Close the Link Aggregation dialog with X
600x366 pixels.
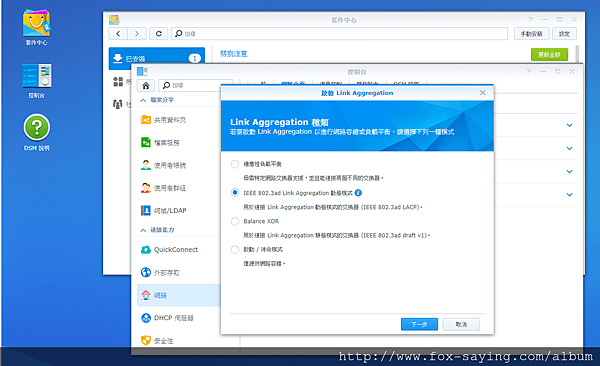pyautogui.click(x=483, y=93)
